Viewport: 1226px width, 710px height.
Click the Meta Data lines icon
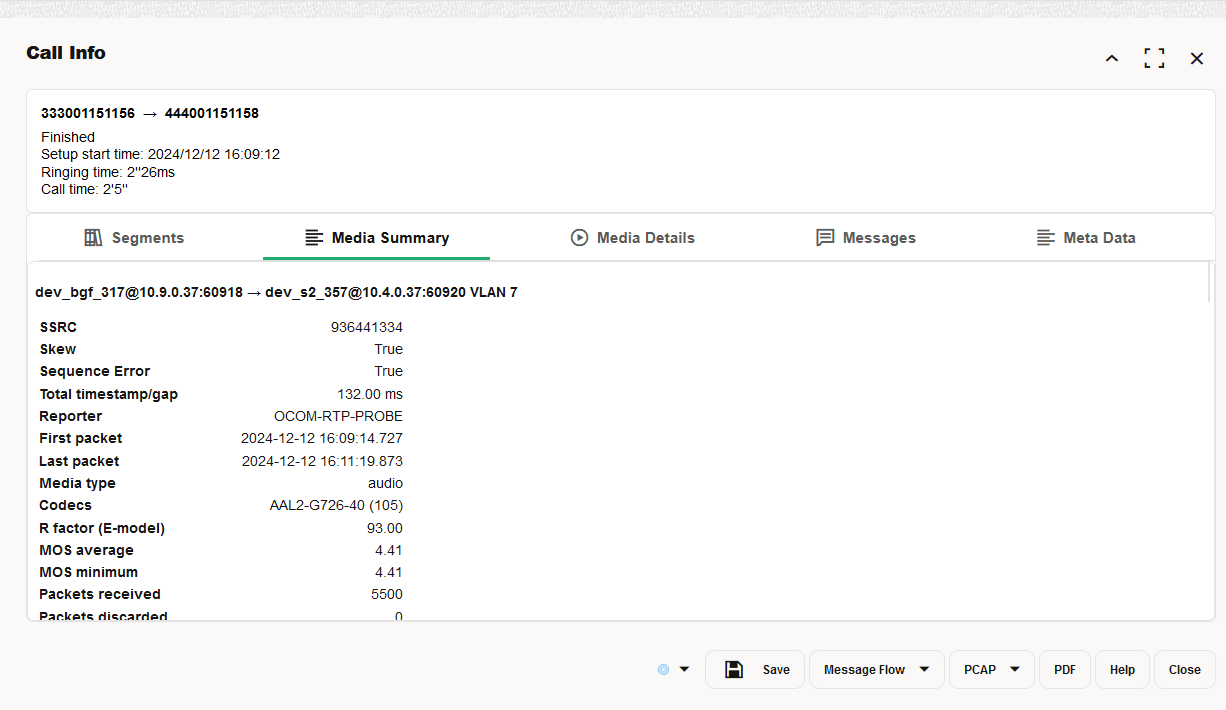[x=1046, y=237]
